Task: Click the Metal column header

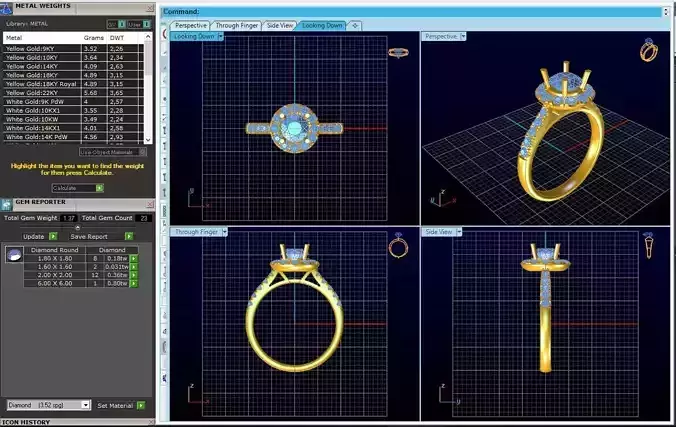Action: pyautogui.click(x=42, y=38)
